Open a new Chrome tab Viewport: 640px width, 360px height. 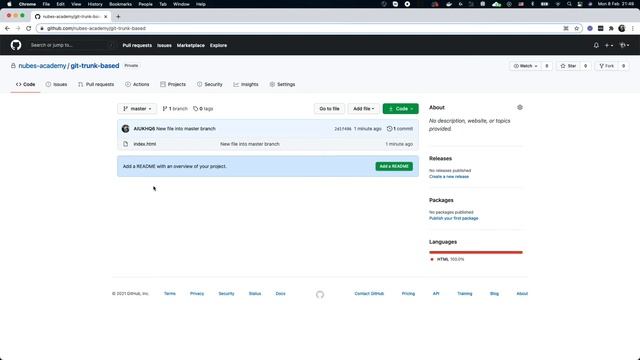[x=118, y=16]
